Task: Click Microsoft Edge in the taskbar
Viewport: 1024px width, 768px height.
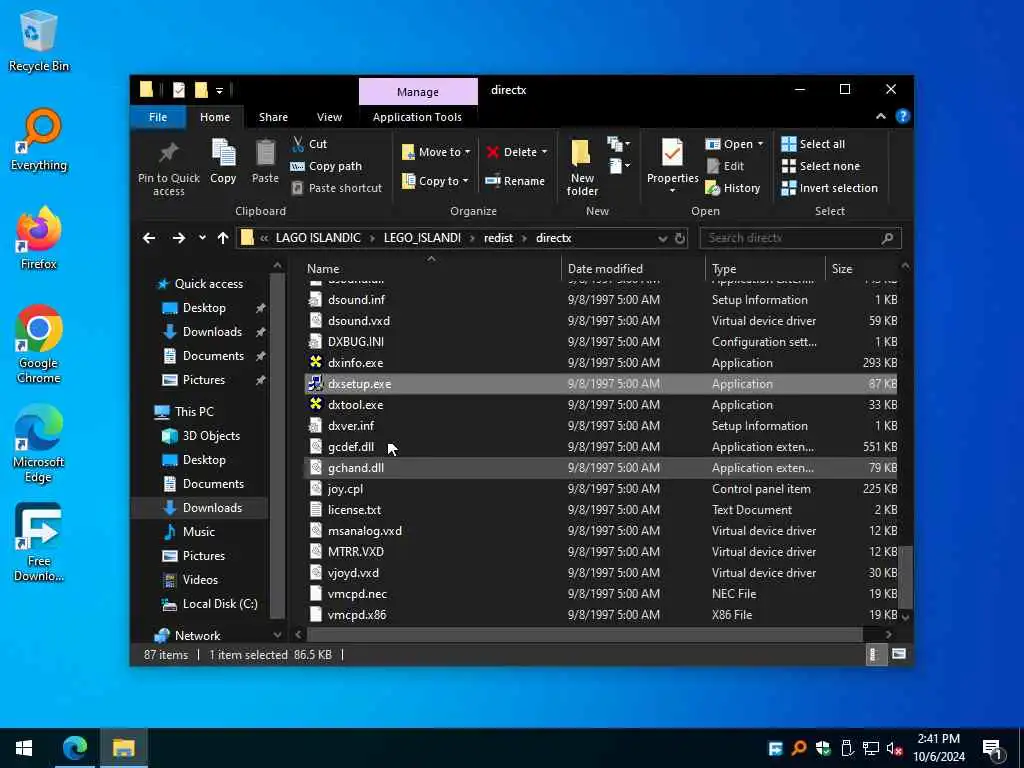Action: point(75,748)
